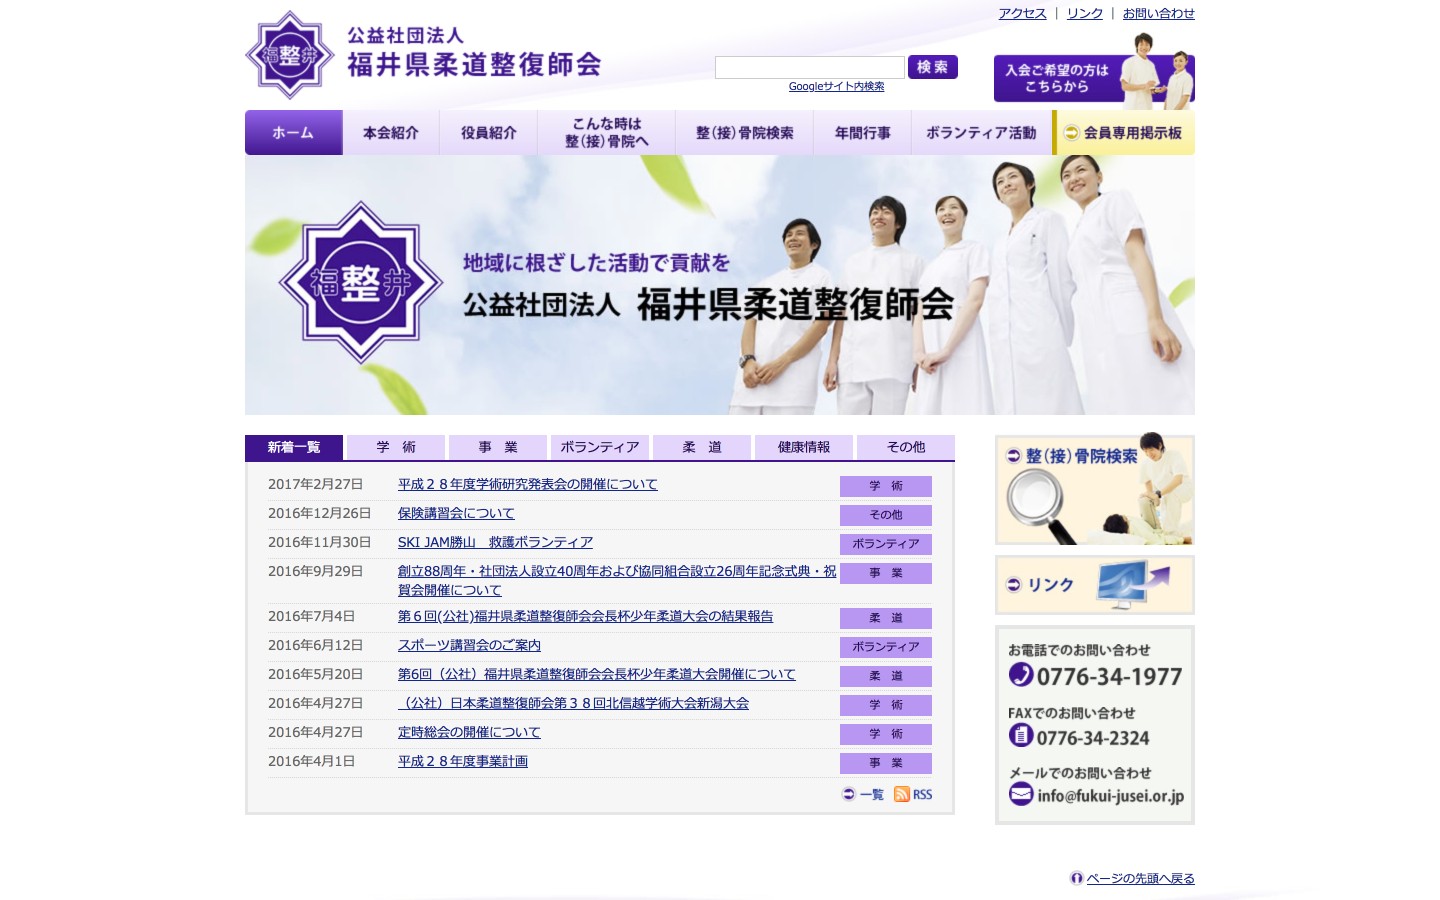
Task: Click 学術 tag on 2017年2月27日 row
Action: (886, 486)
